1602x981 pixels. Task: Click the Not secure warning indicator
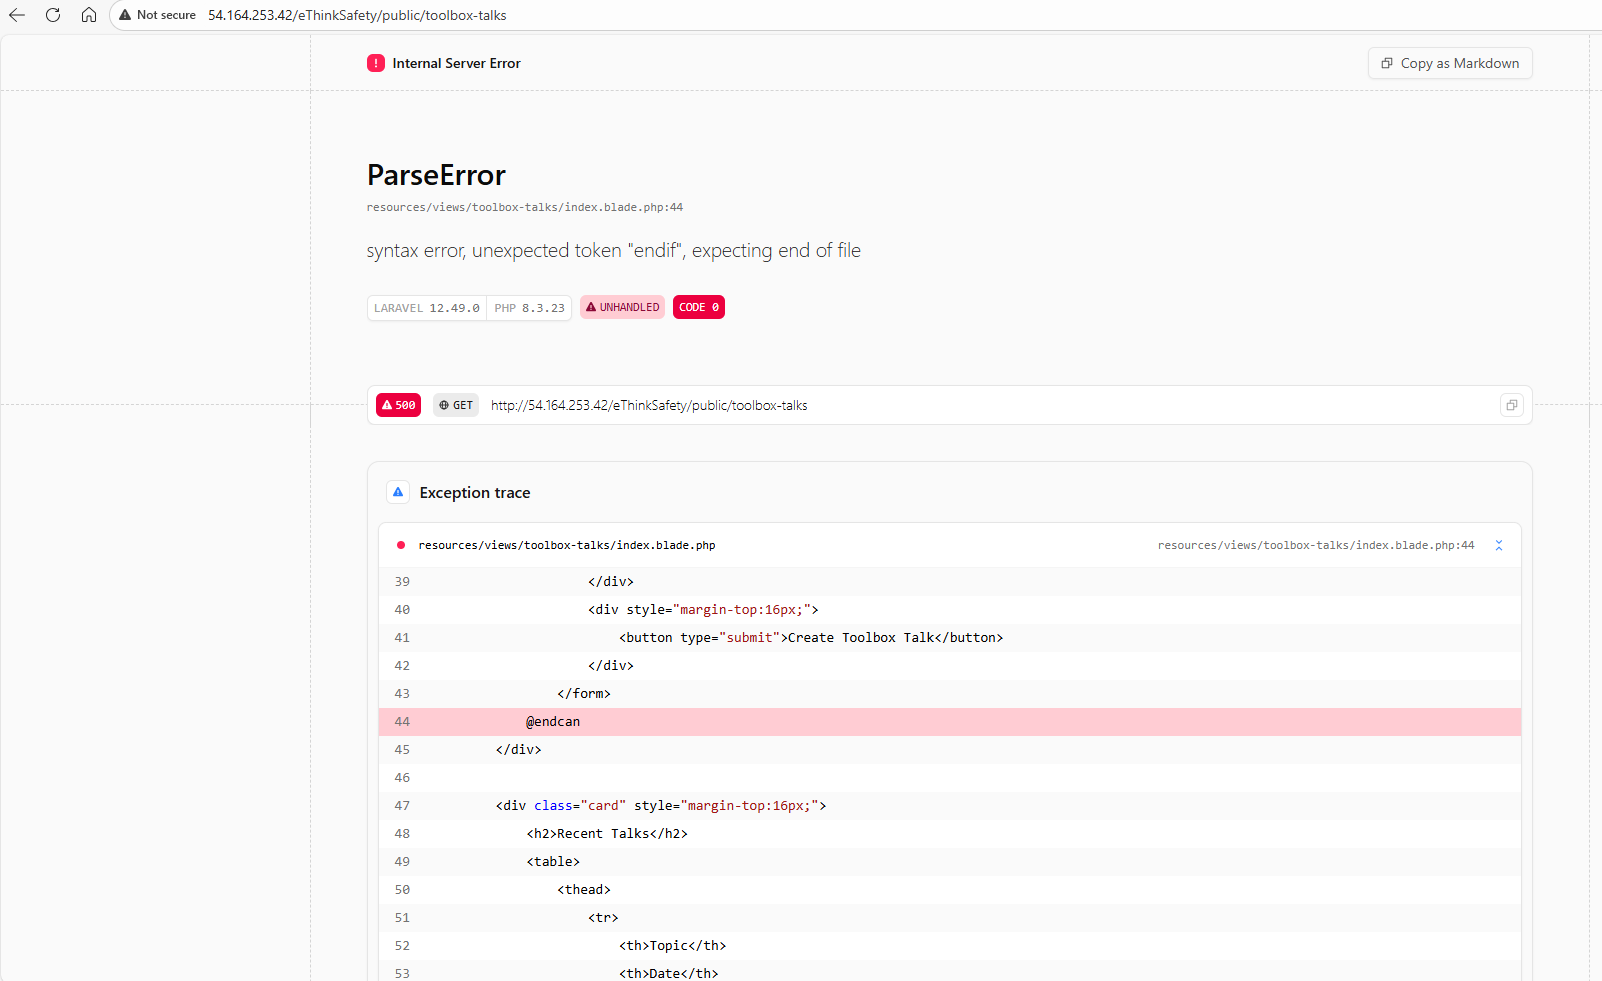(x=158, y=15)
